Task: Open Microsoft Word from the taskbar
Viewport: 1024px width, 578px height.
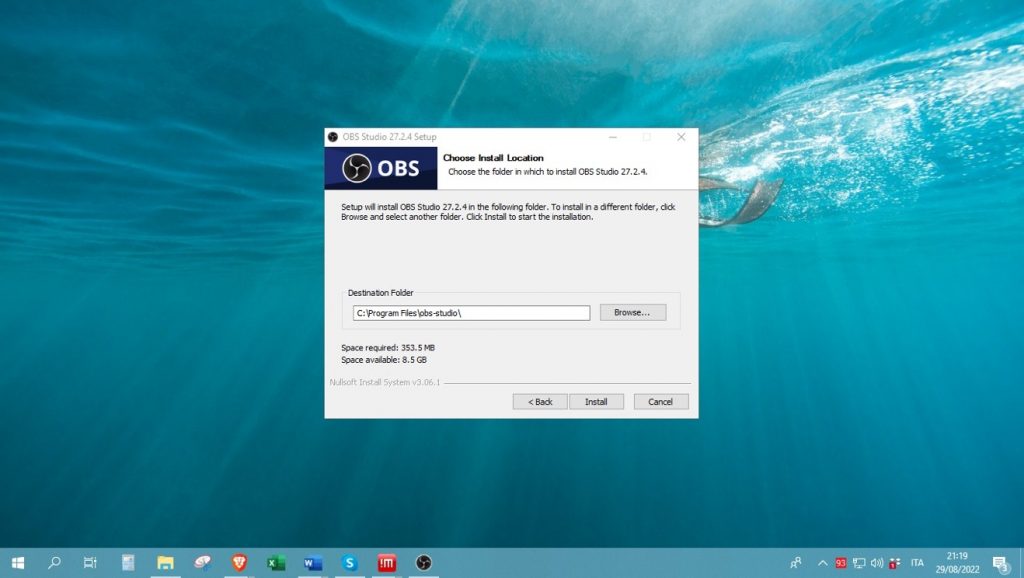Action: (x=312, y=563)
